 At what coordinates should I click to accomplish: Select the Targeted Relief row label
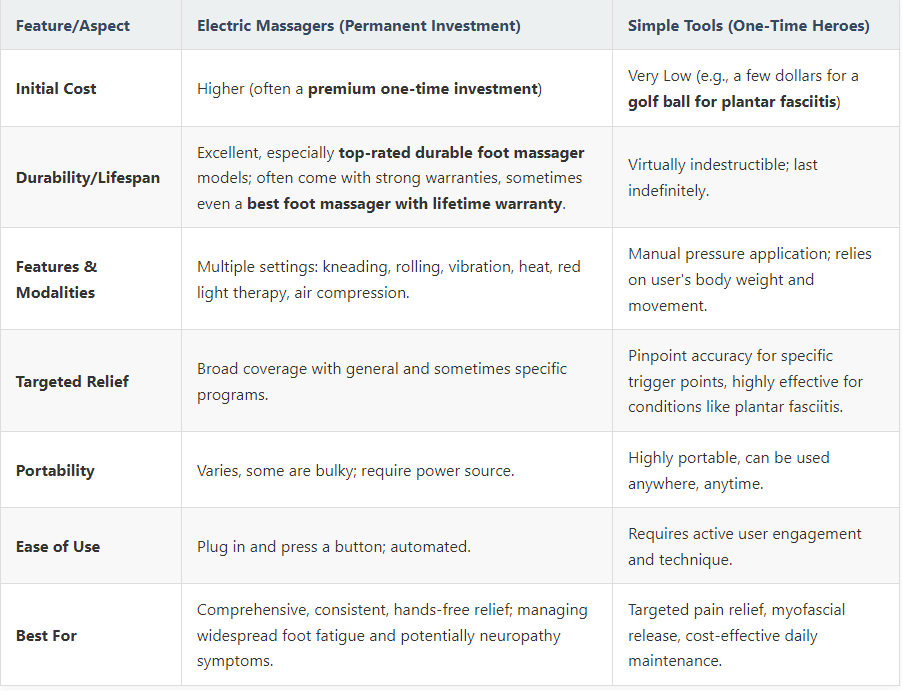72,381
